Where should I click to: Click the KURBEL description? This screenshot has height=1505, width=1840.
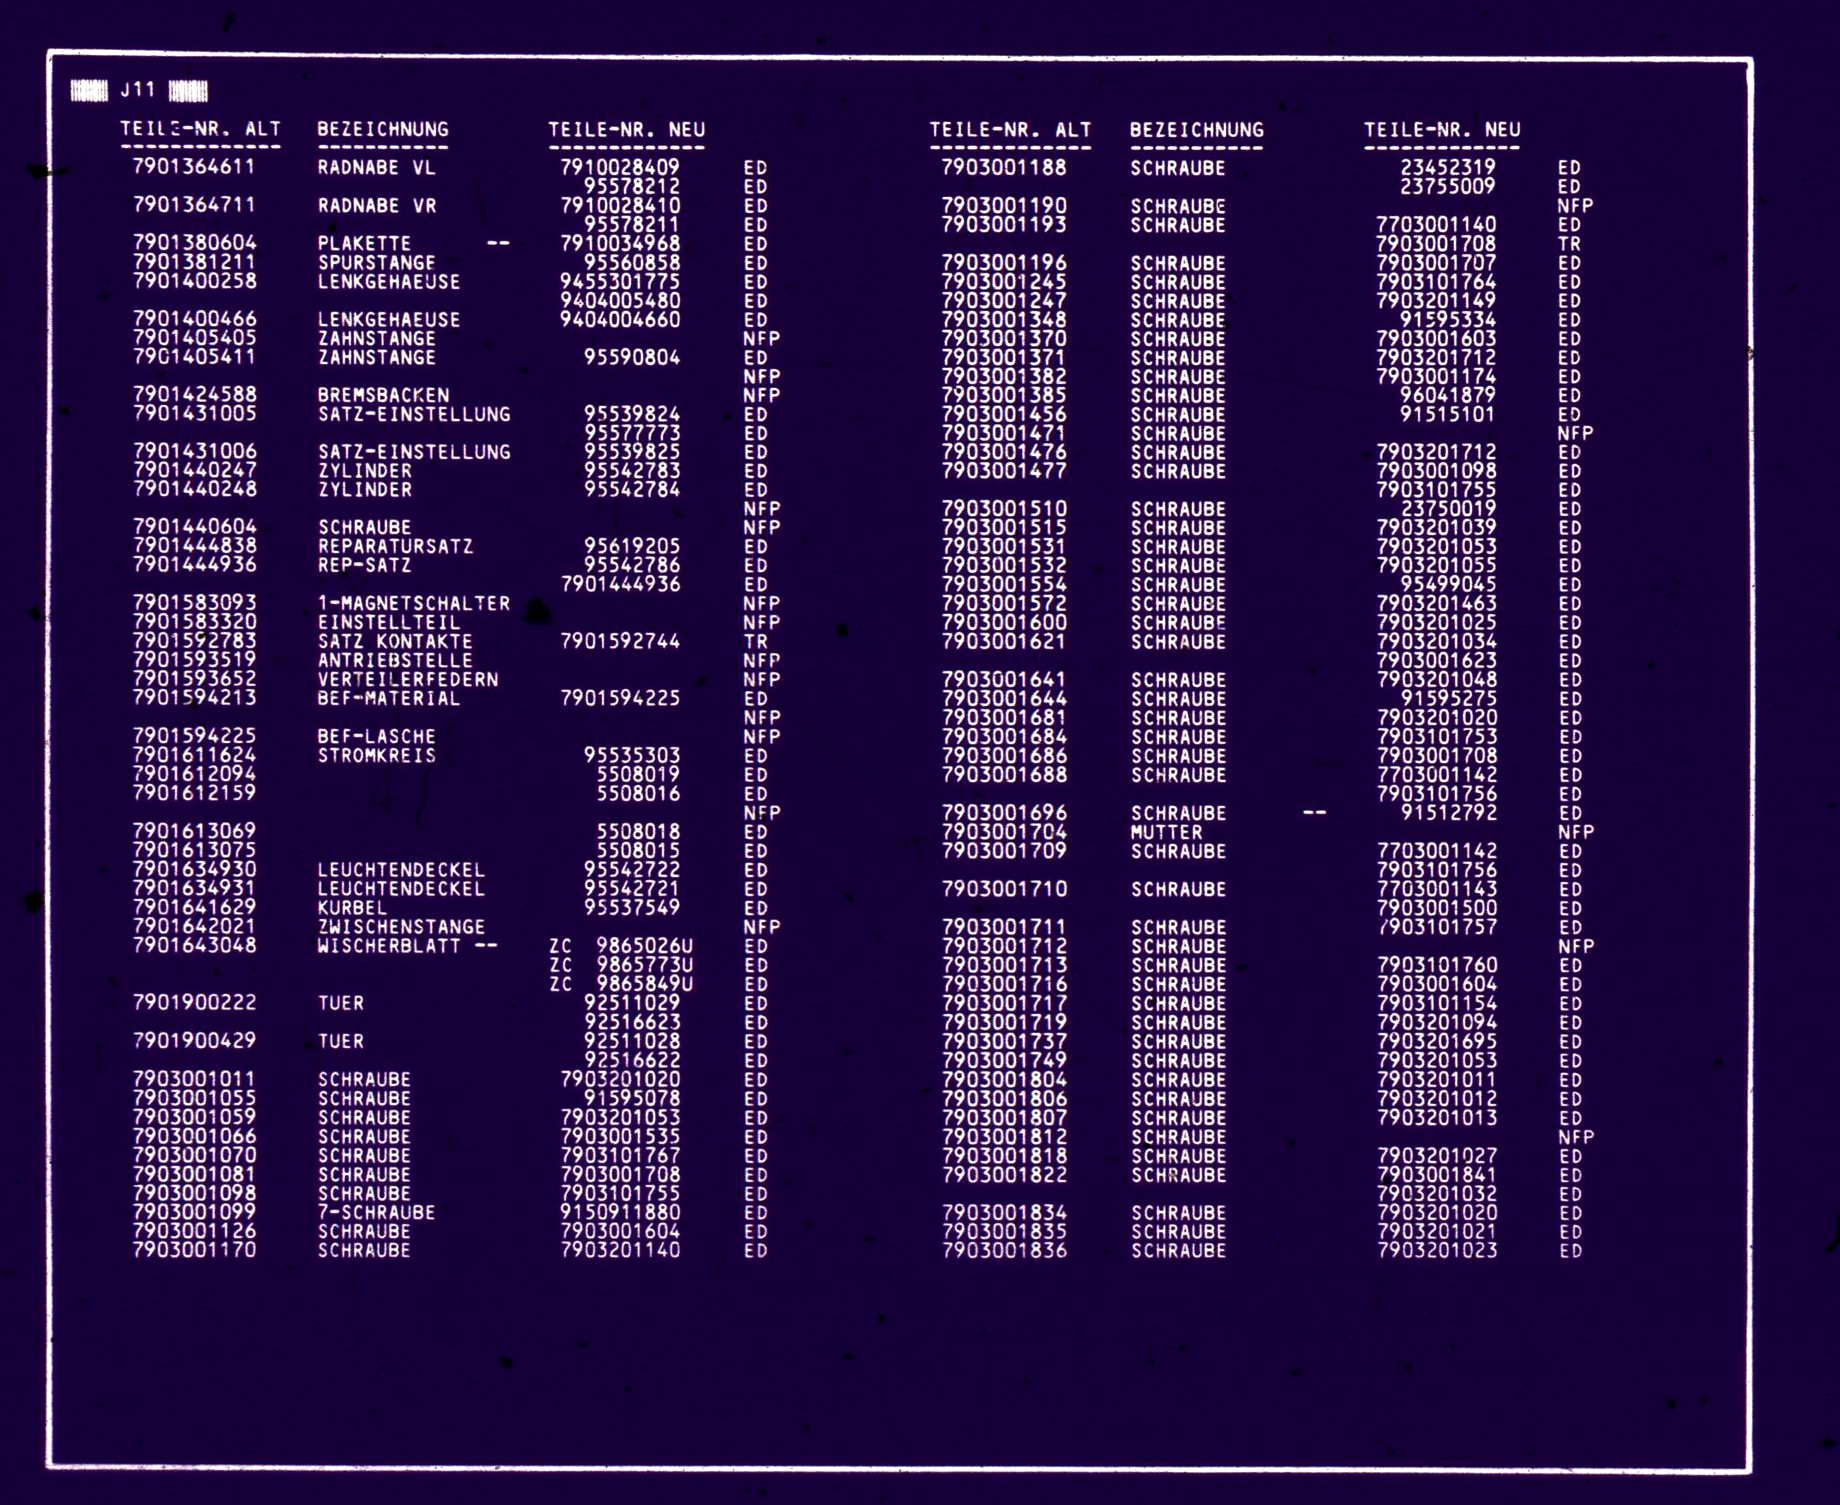pyautogui.click(x=352, y=908)
